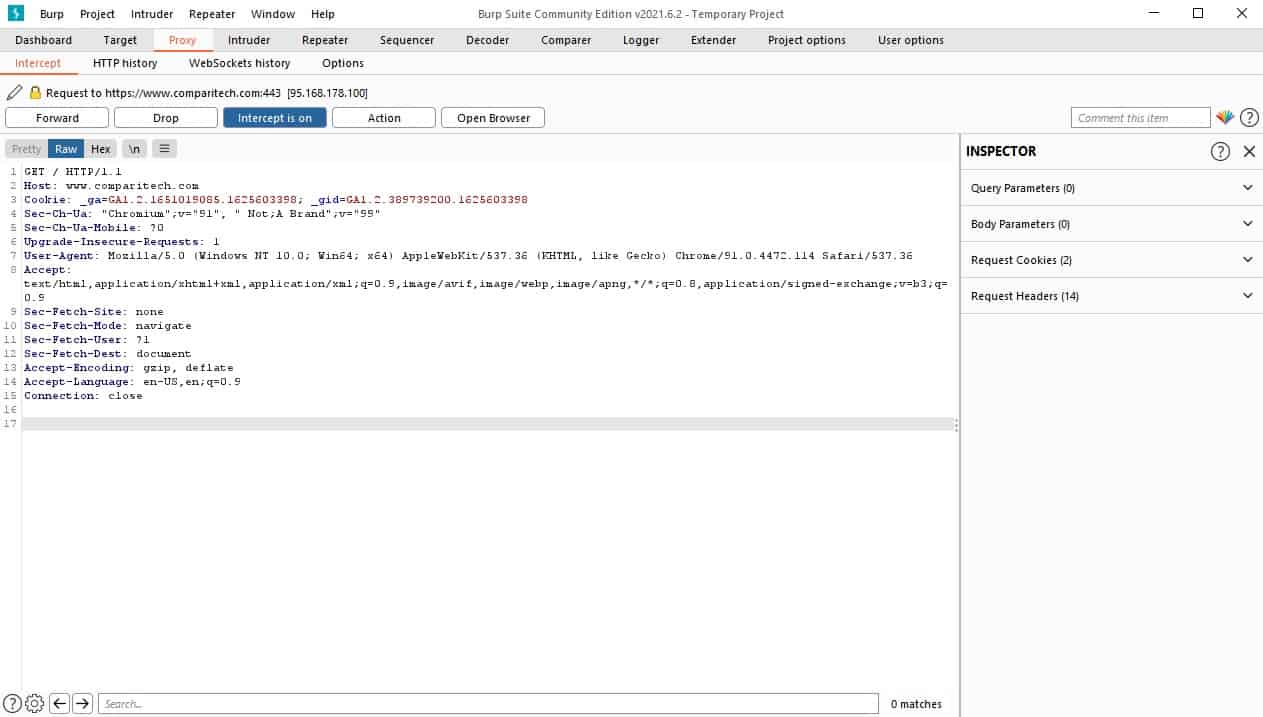The width and height of the screenshot is (1263, 717).
Task: Click the Sec-Fetch-Mode: navigate line
Action: pyautogui.click(x=107, y=326)
